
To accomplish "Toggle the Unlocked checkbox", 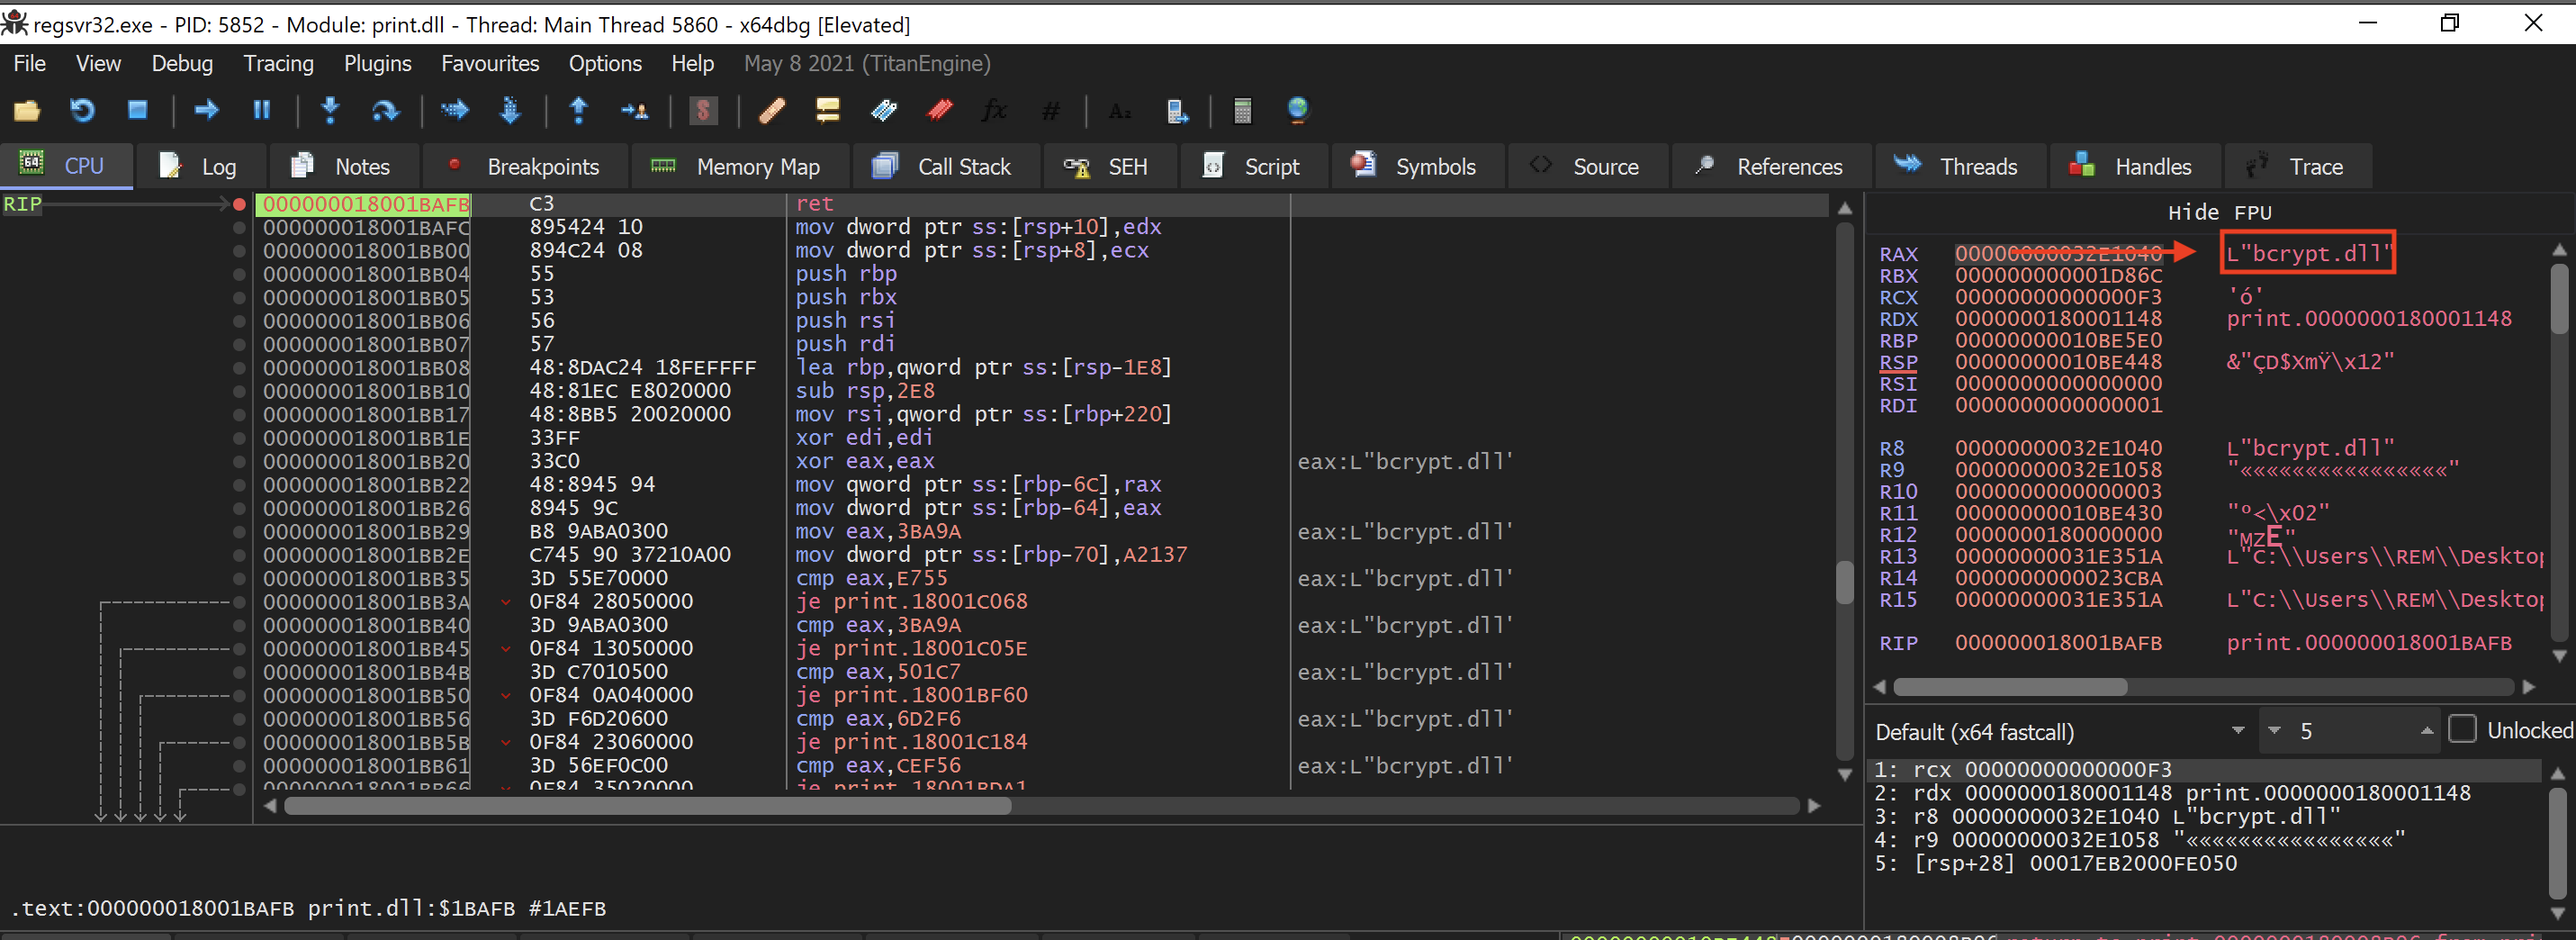I will pyautogui.click(x=2462, y=730).
